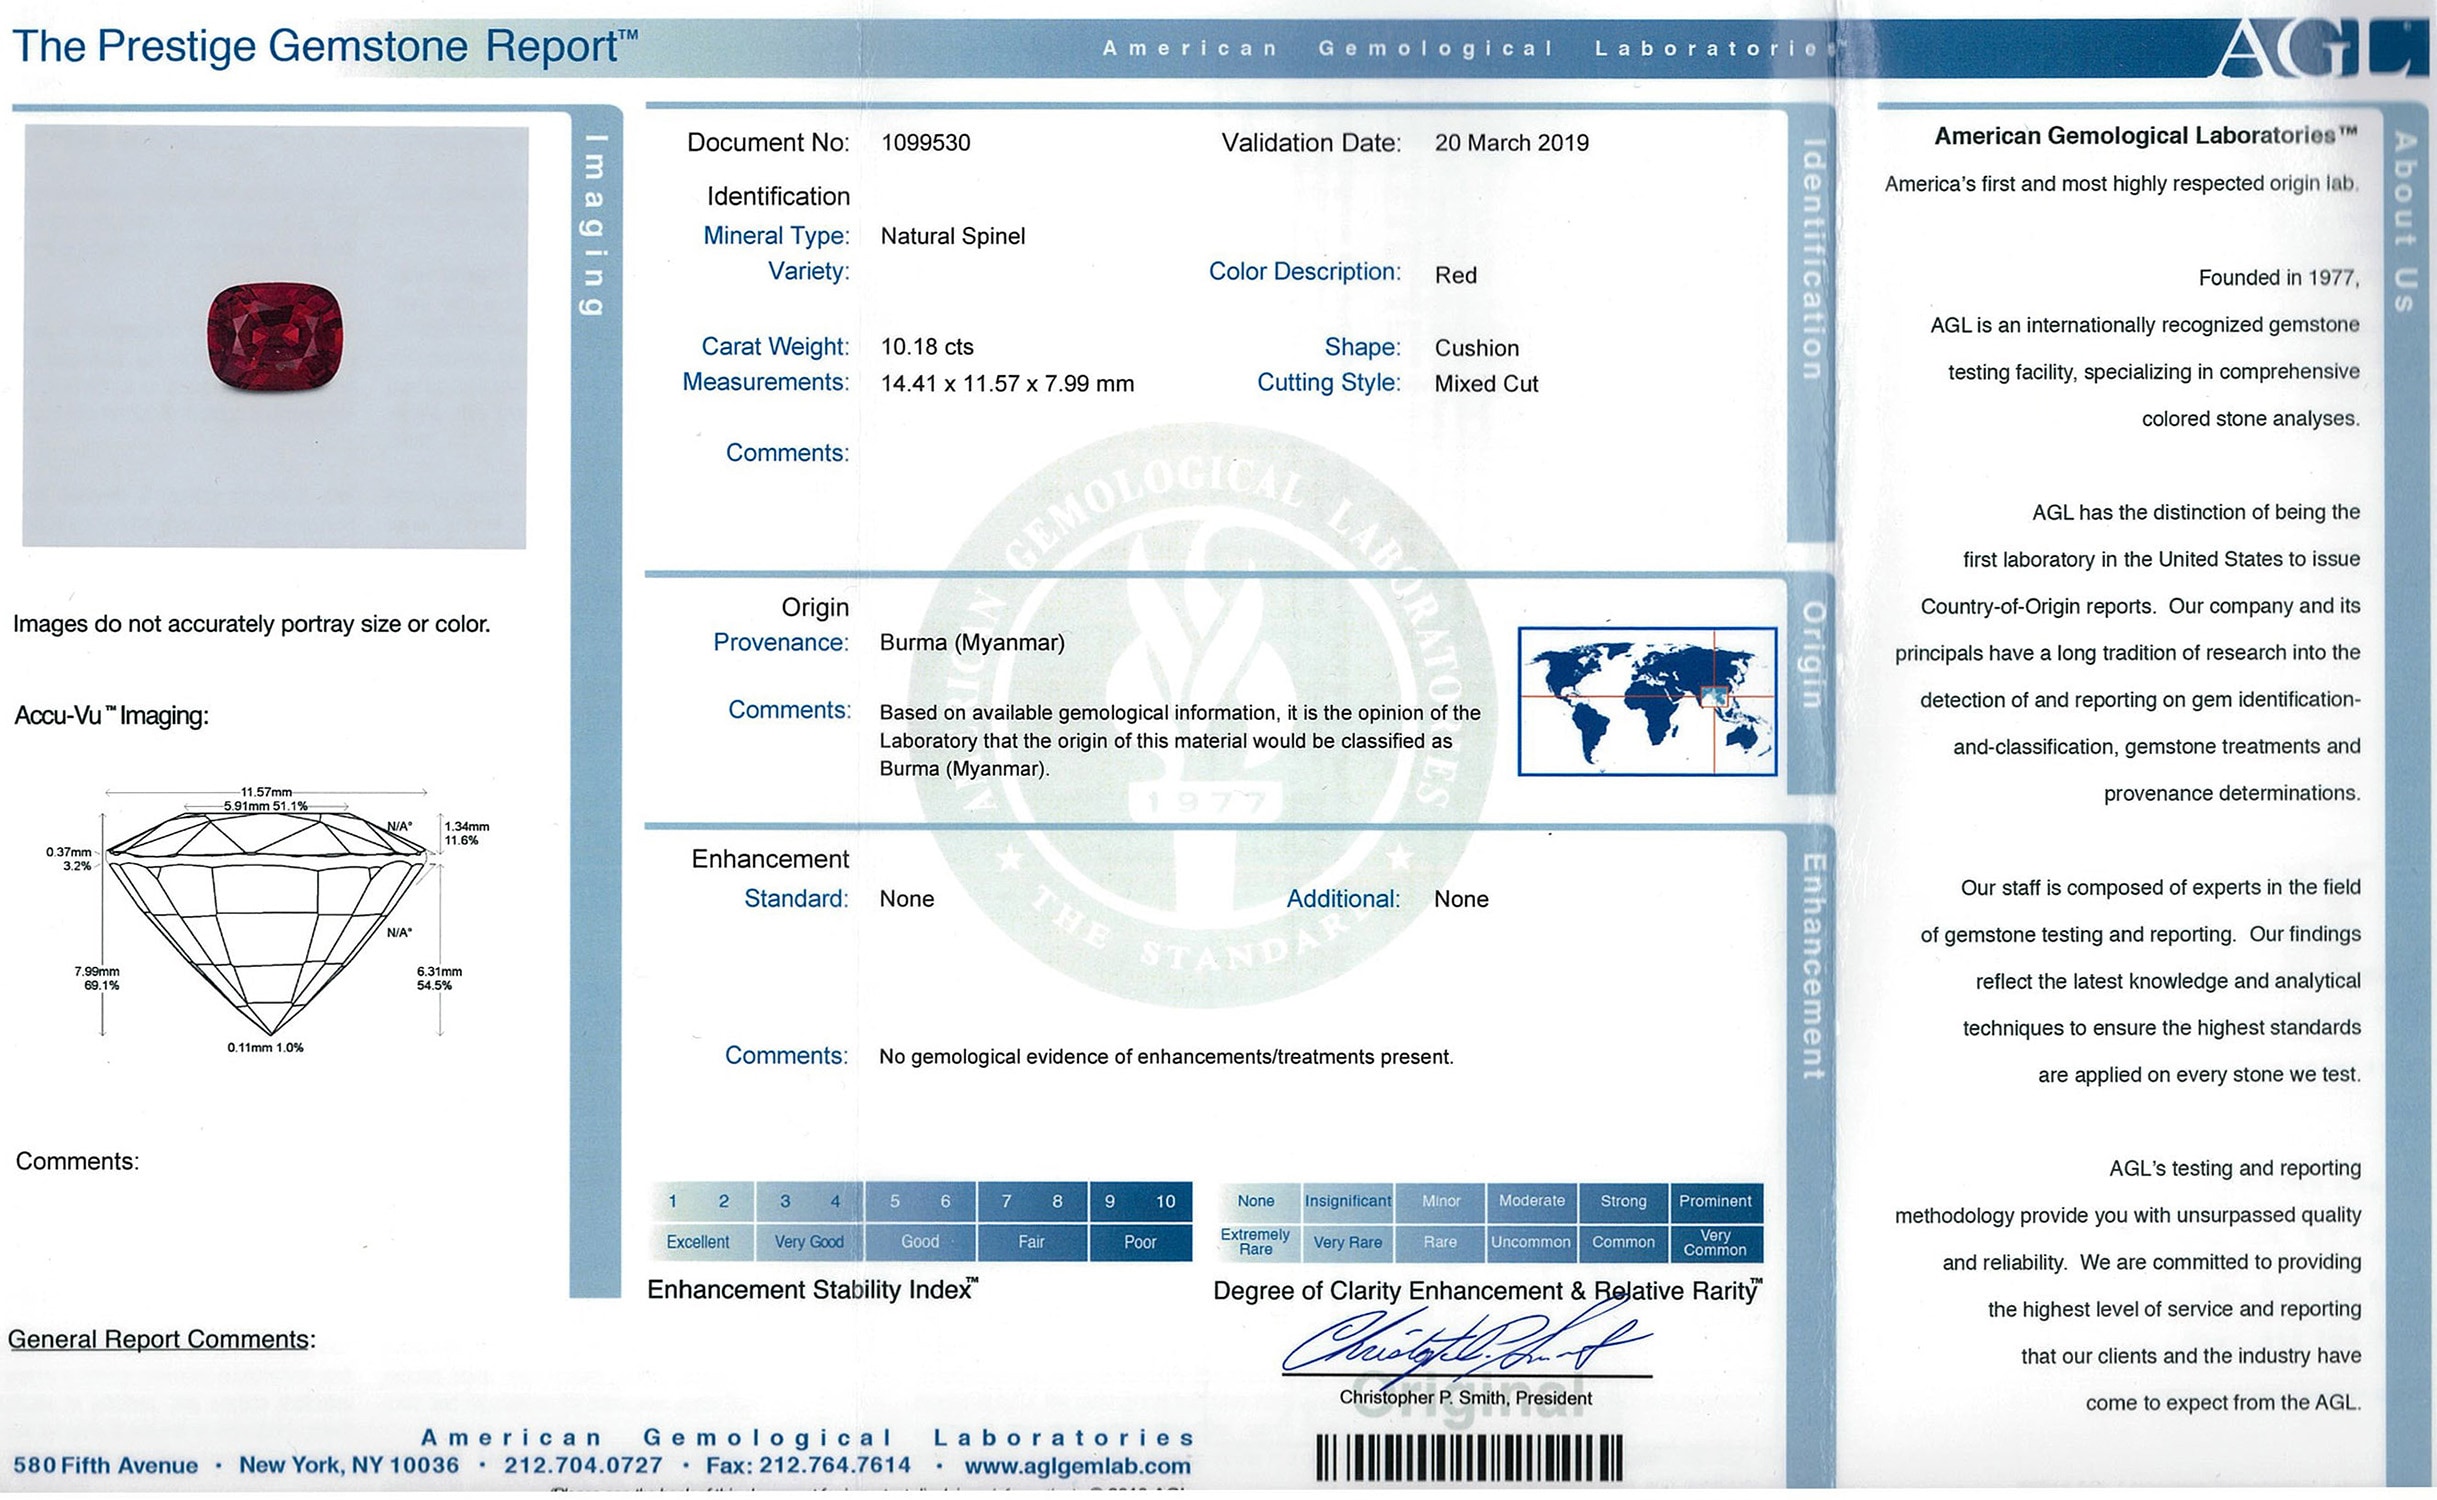Click the red spinel gemstone photo
Image resolution: width=2437 pixels, height=1500 pixels.
275,337
